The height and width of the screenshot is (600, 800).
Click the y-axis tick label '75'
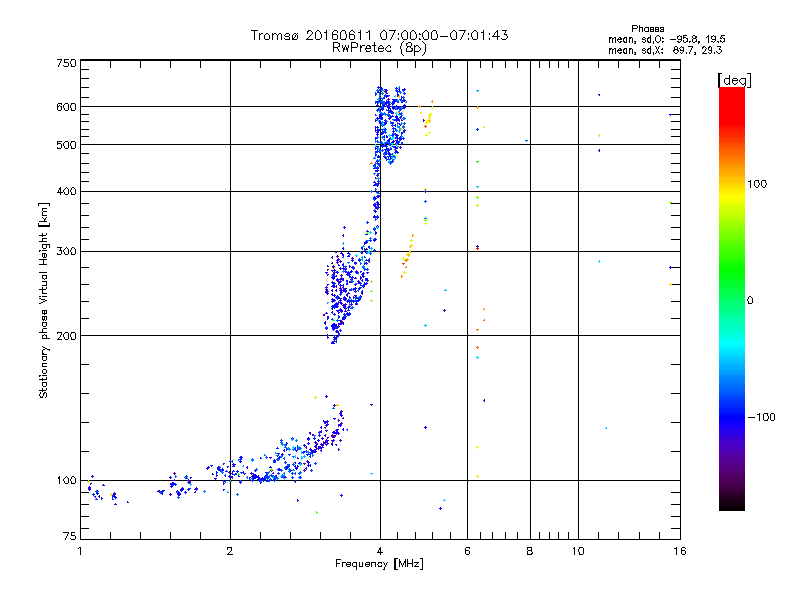pyautogui.click(x=70, y=536)
